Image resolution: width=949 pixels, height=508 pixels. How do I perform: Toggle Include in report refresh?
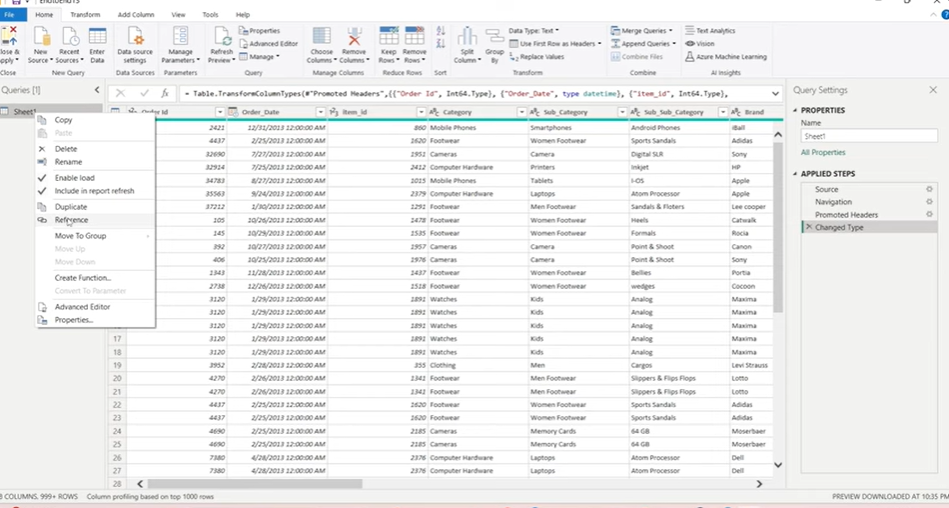click(x=95, y=191)
